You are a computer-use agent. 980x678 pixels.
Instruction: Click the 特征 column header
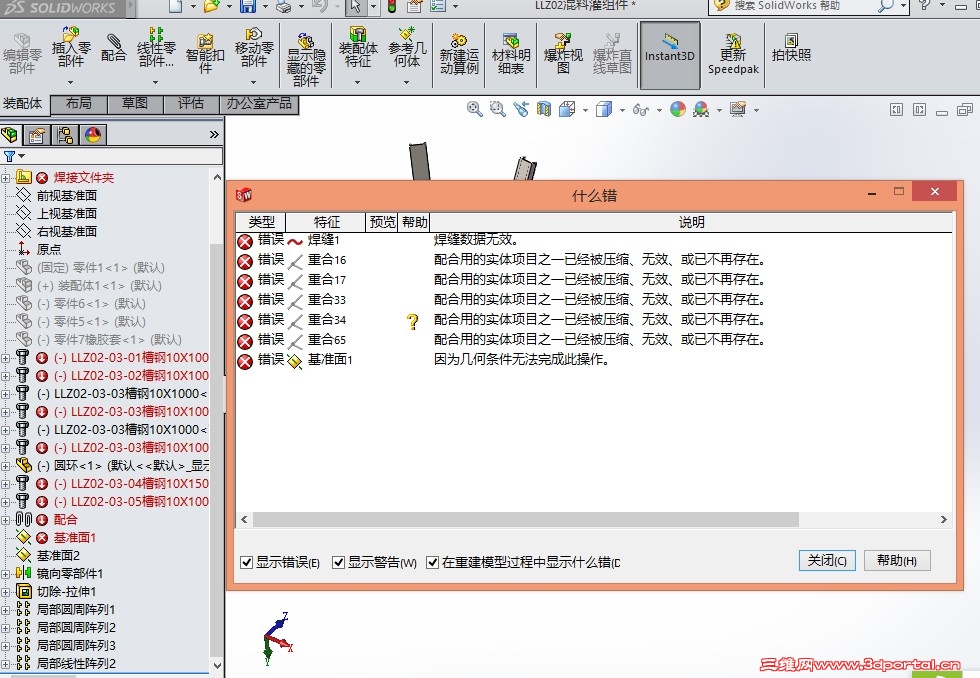point(326,222)
